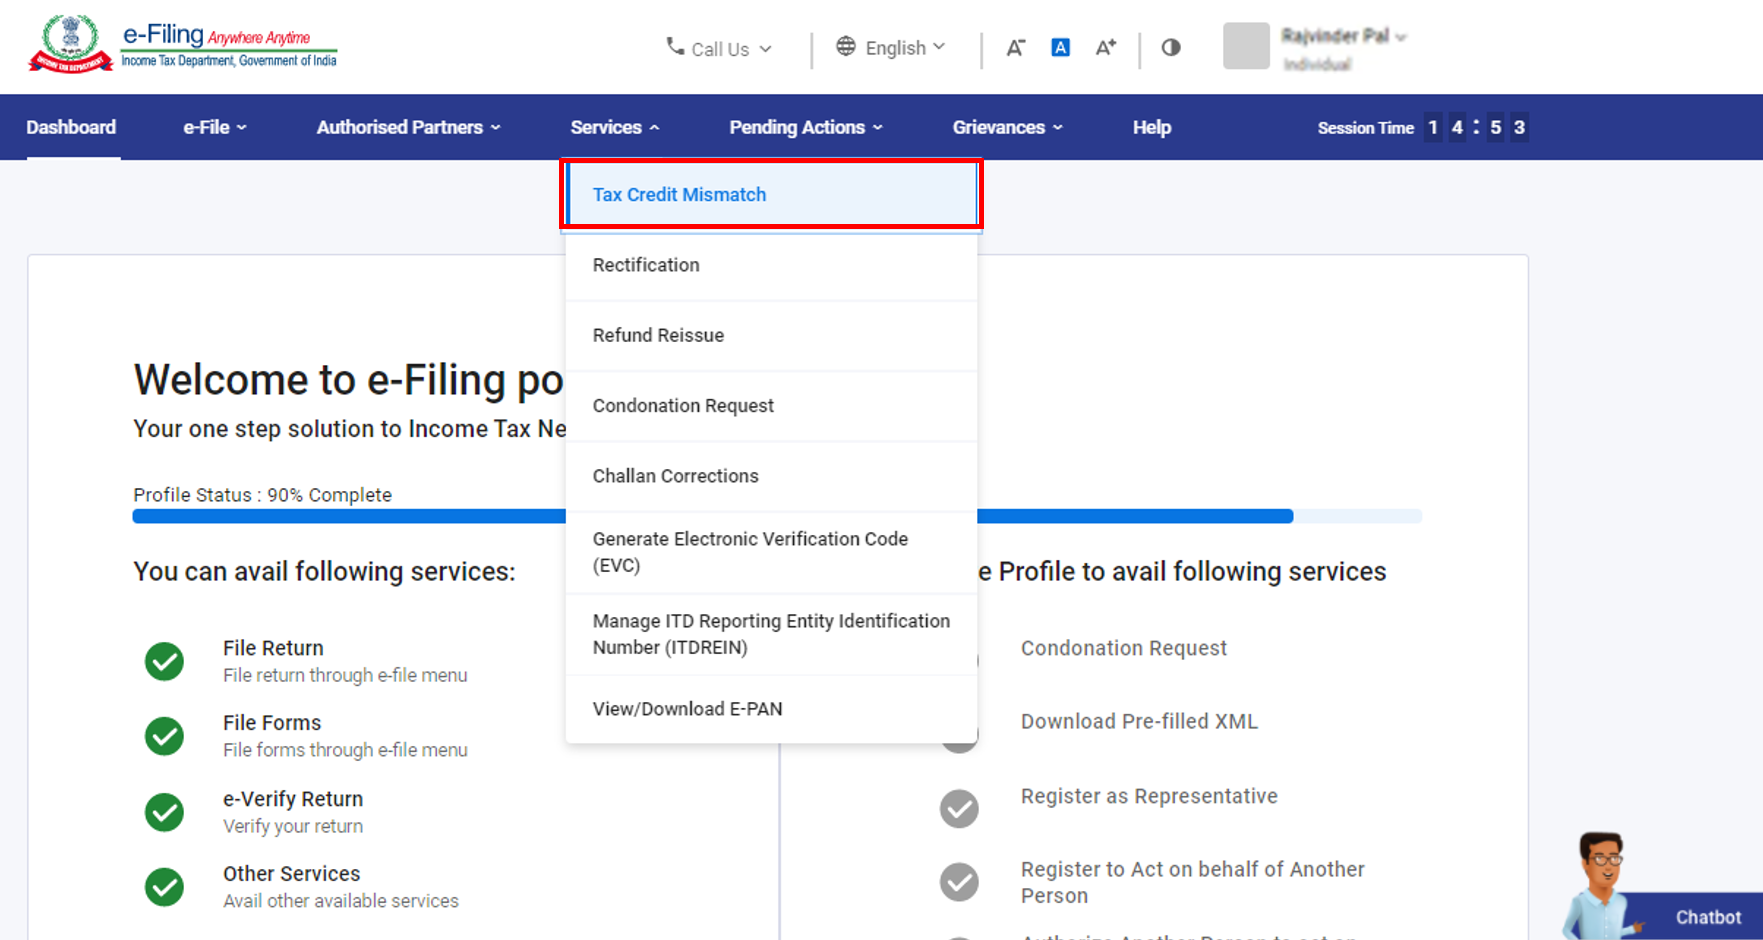Click the grey checkmark beside Register as Representative

pos(959,808)
